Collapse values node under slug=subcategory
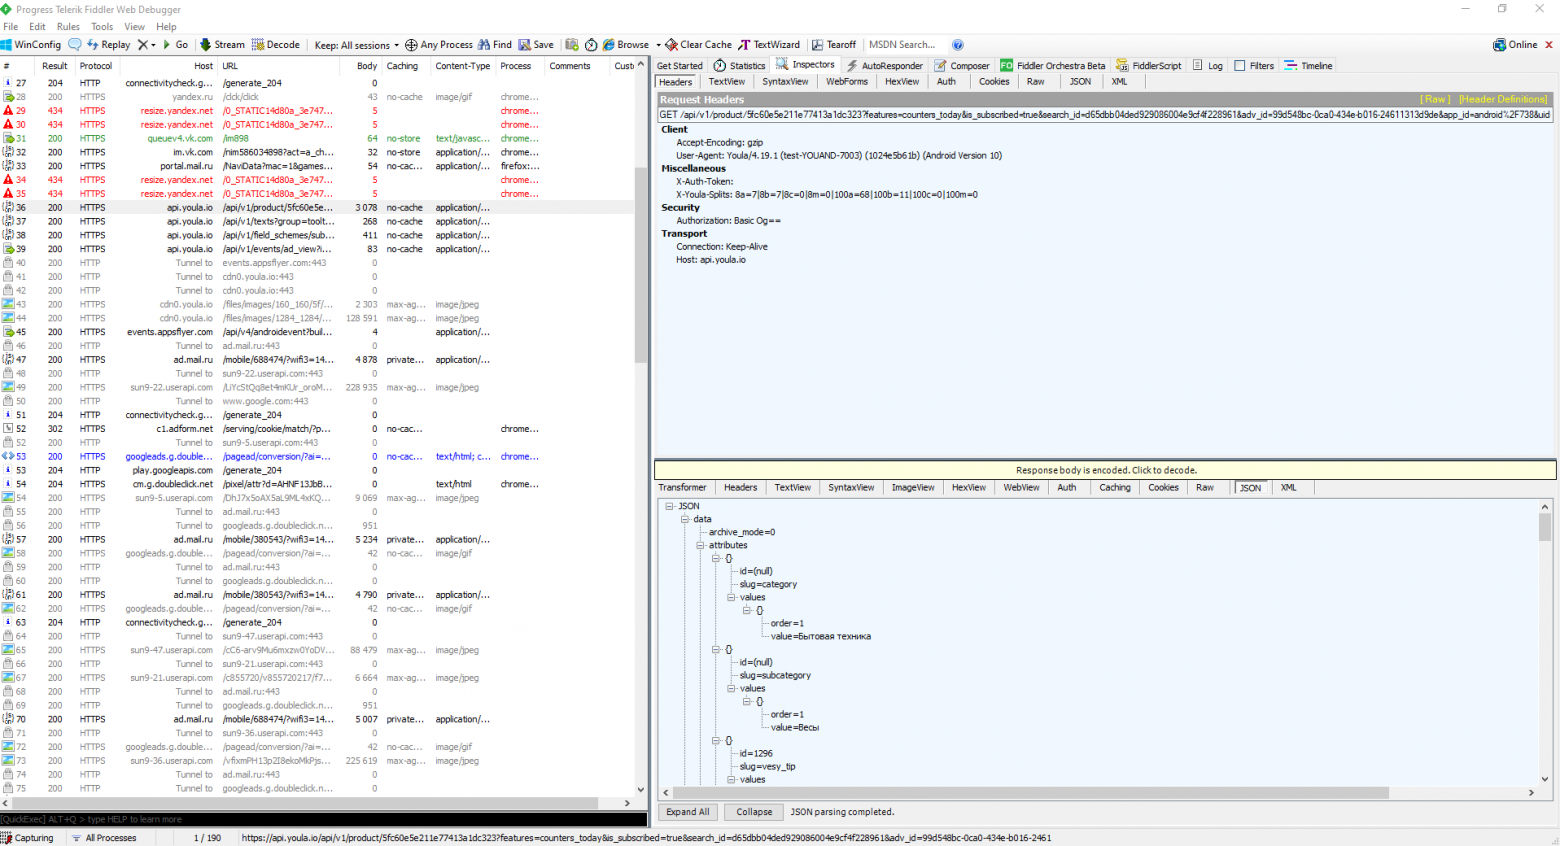The image size is (1560, 846). 731,688
